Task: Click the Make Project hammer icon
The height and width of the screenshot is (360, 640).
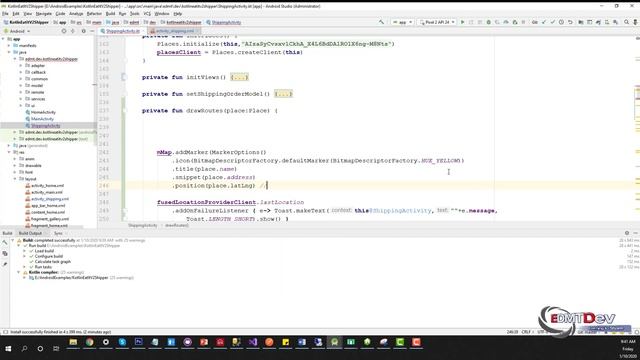Action: tap(381, 22)
